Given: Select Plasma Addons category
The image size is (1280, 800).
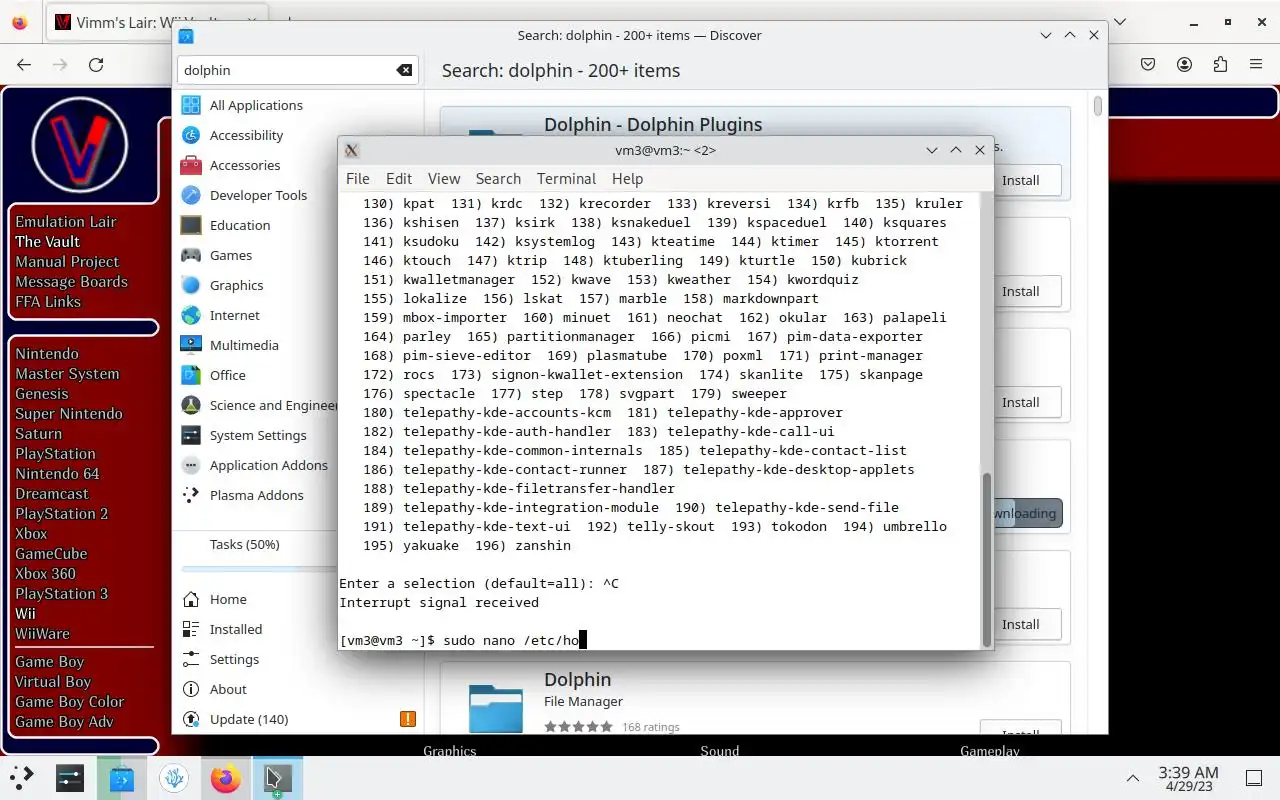Looking at the screenshot, I should pos(257,495).
